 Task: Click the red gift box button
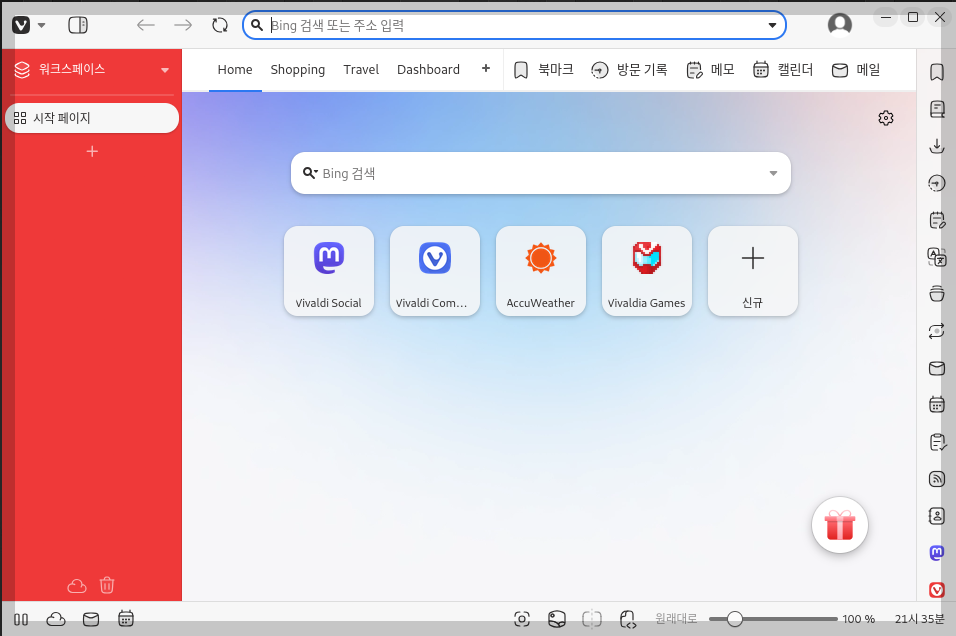(x=840, y=525)
